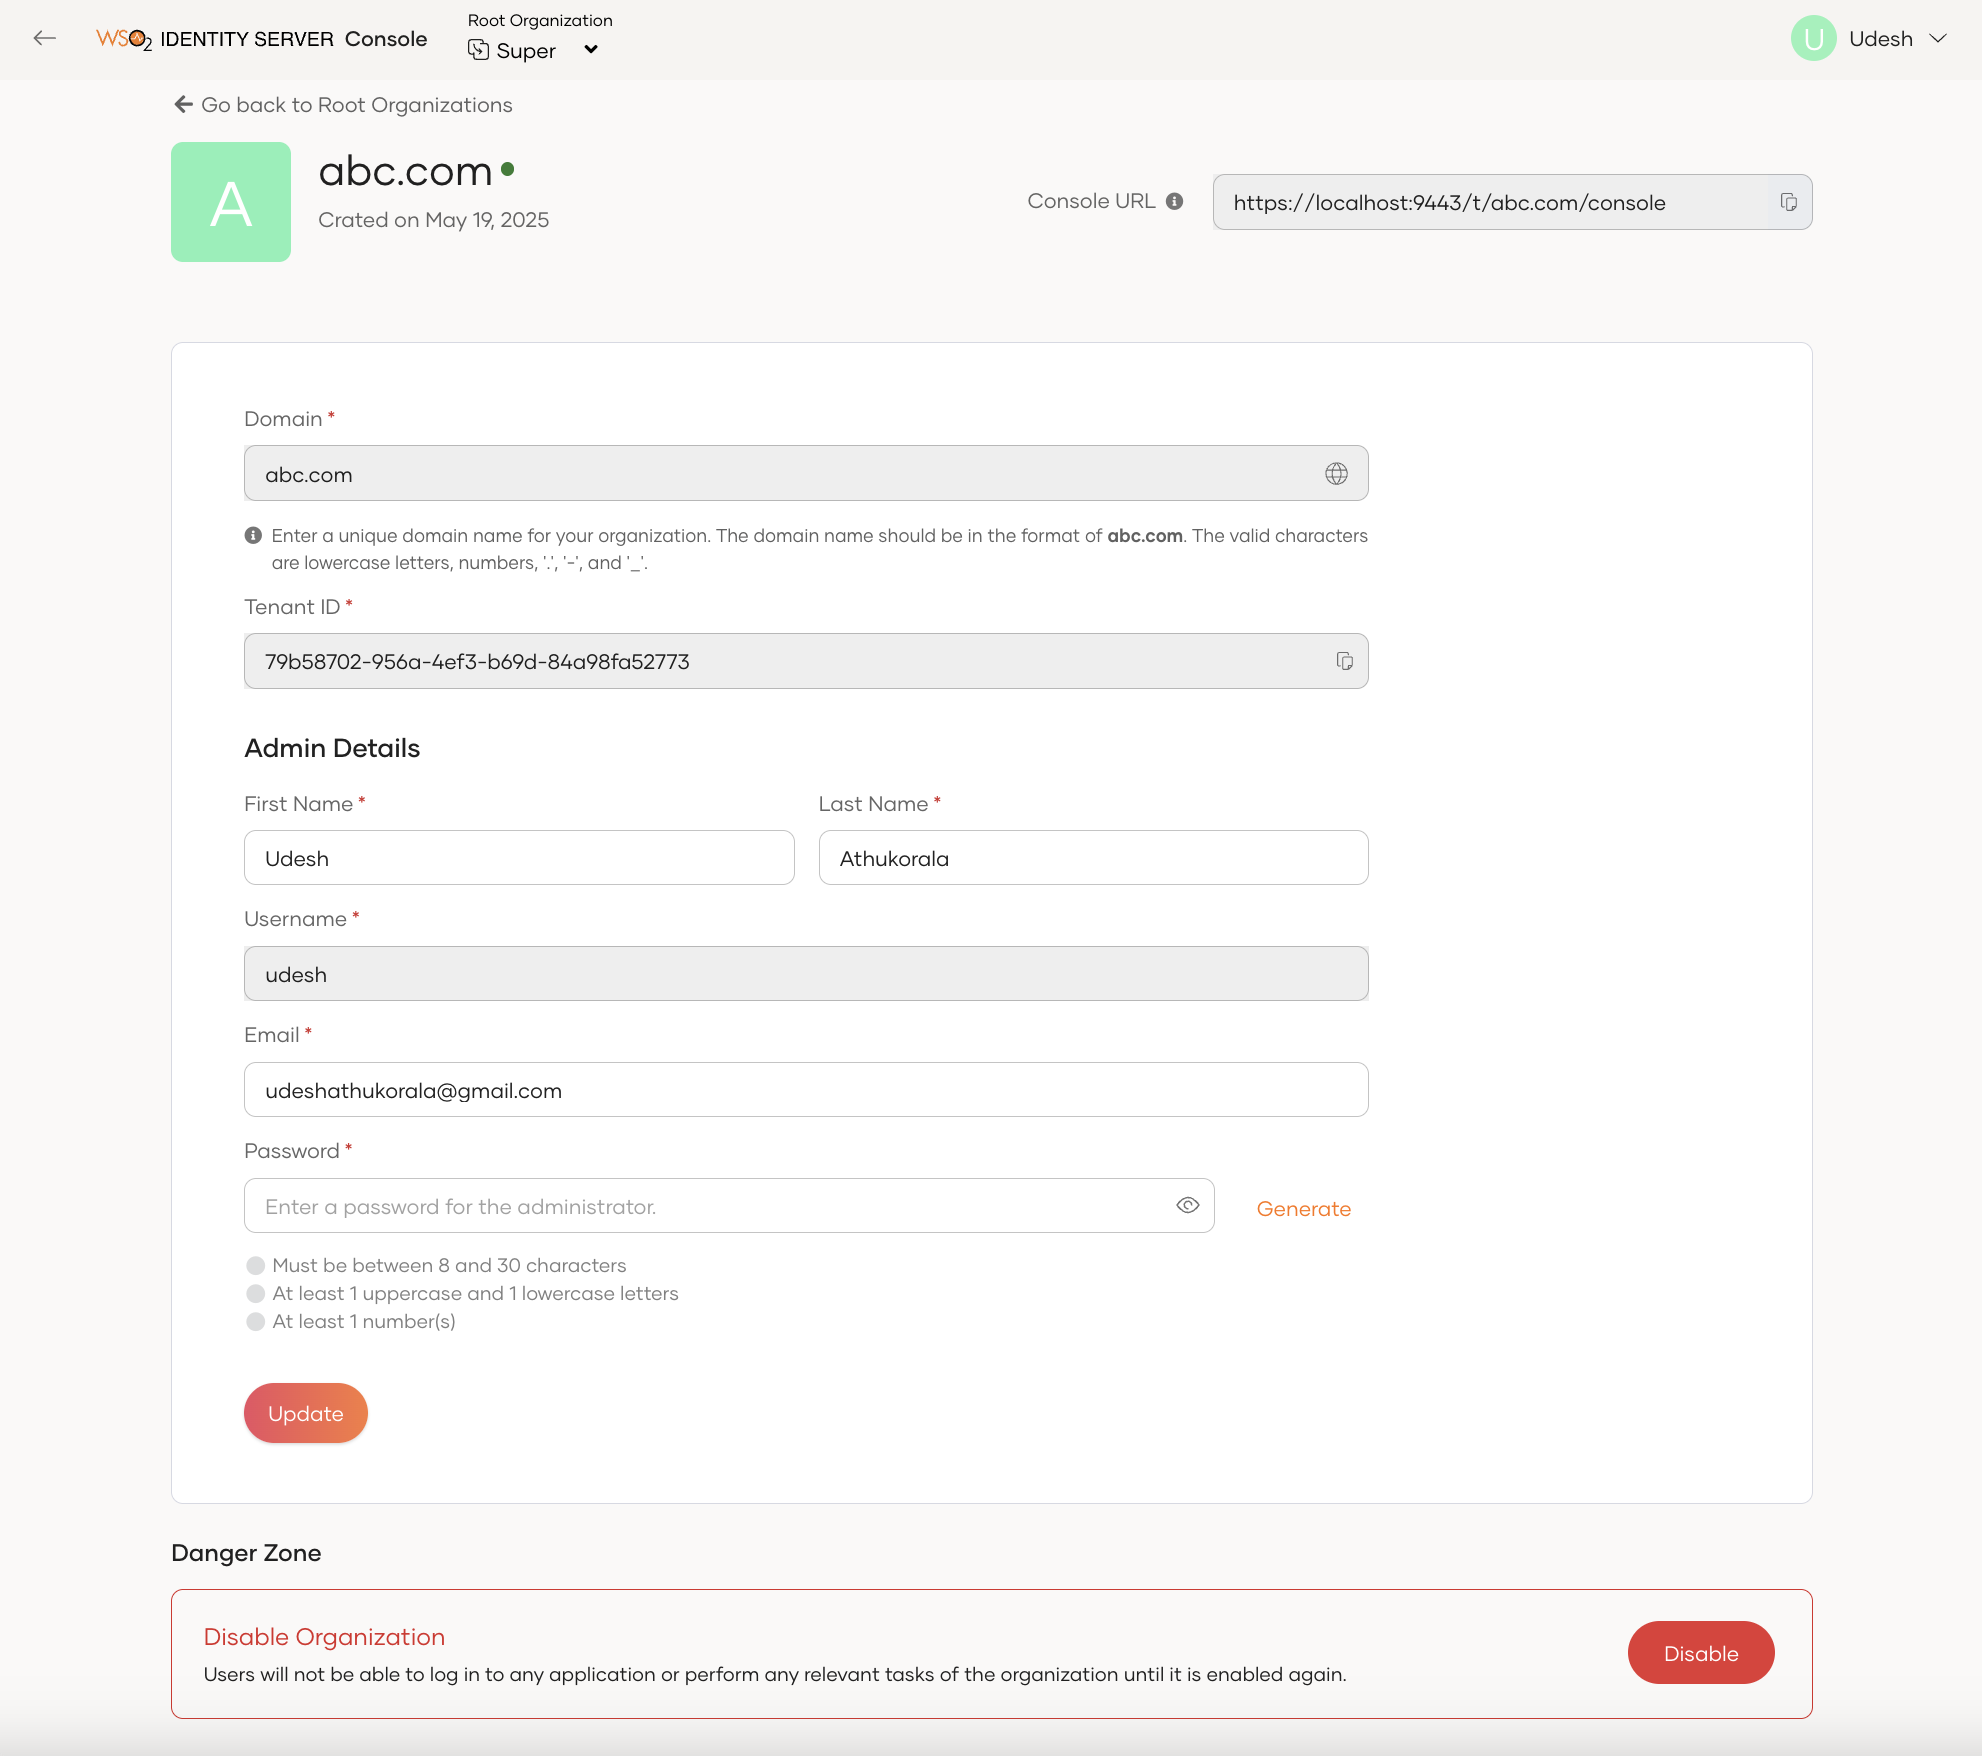Focus the Last Name field
The width and height of the screenshot is (1982, 1756).
(x=1093, y=858)
